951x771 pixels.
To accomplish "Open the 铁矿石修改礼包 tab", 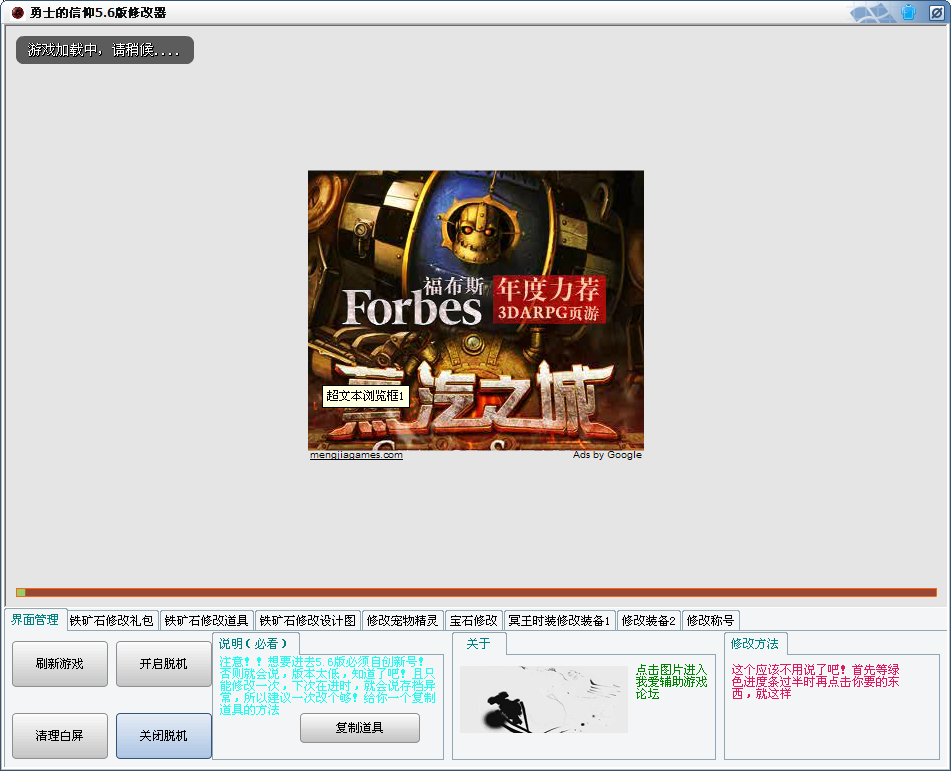I will [x=112, y=621].
